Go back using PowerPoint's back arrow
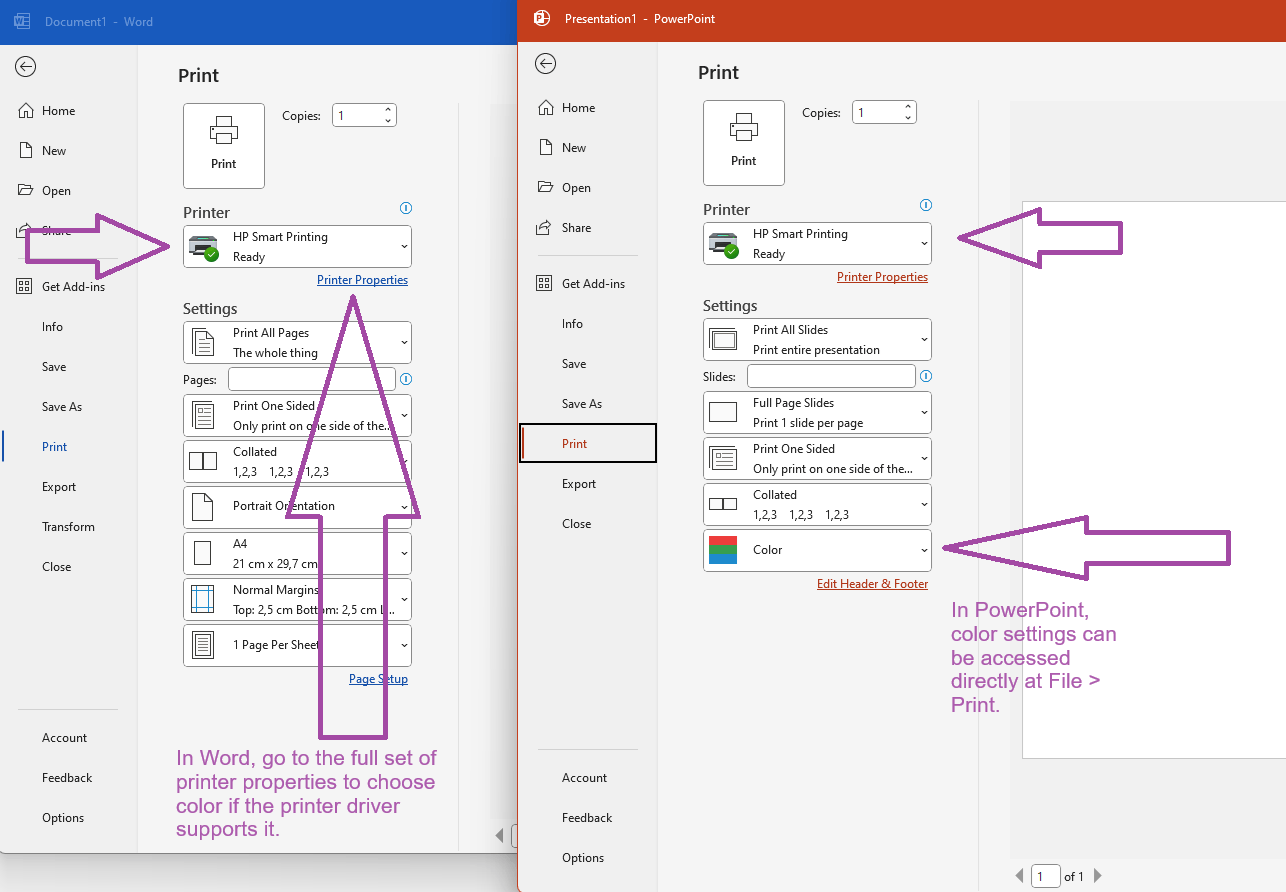The image size is (1286, 892). click(x=545, y=64)
